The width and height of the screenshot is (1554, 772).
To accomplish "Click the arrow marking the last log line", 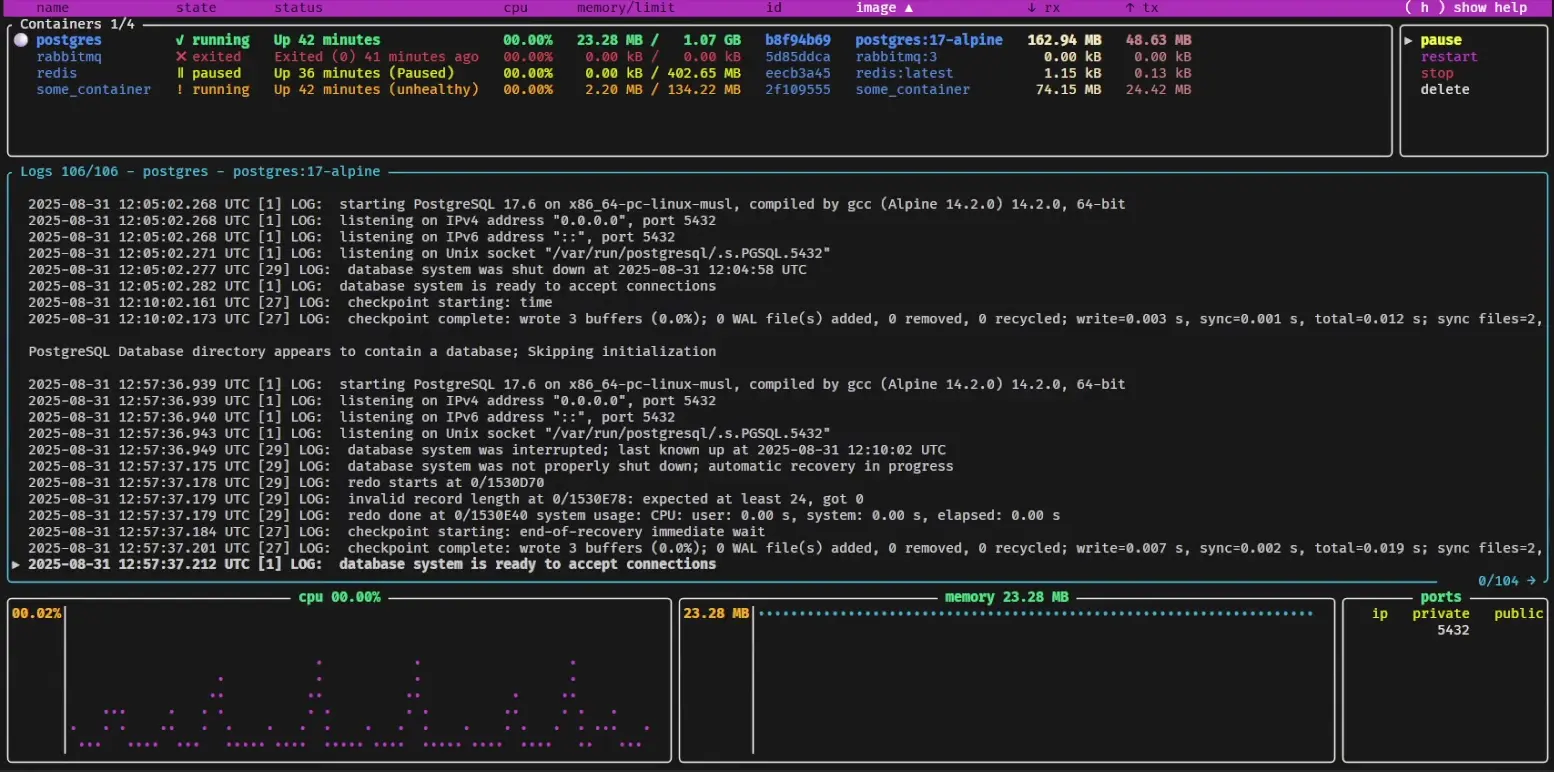I will [16, 564].
